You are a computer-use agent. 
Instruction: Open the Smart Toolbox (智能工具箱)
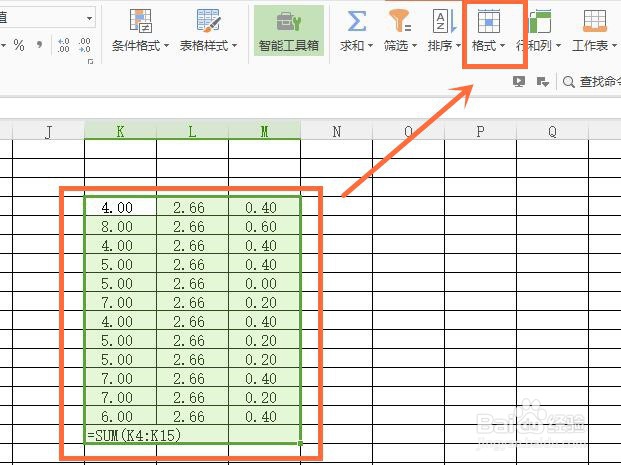pos(289,30)
